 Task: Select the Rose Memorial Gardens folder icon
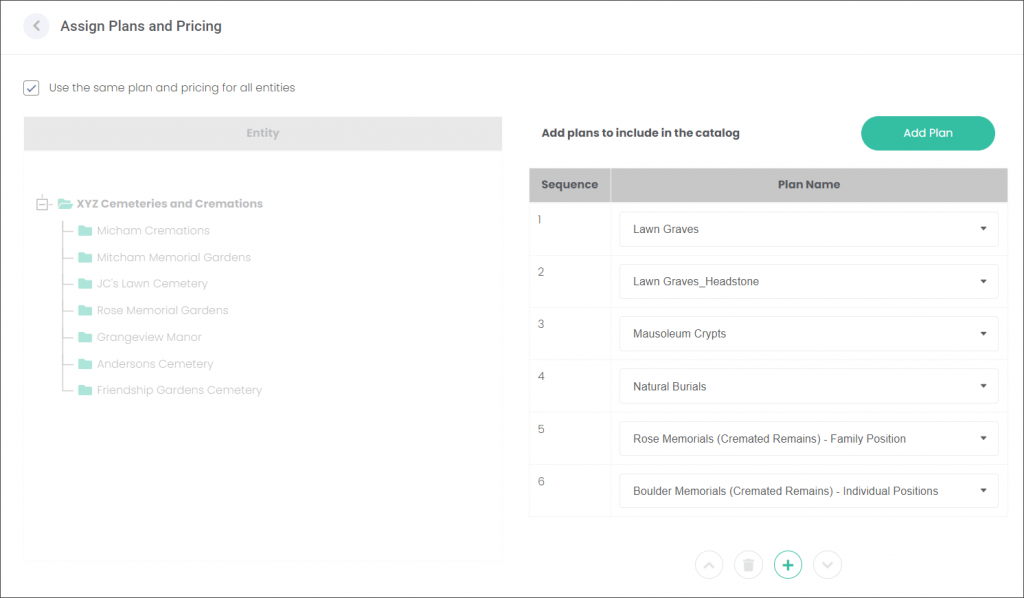click(85, 310)
